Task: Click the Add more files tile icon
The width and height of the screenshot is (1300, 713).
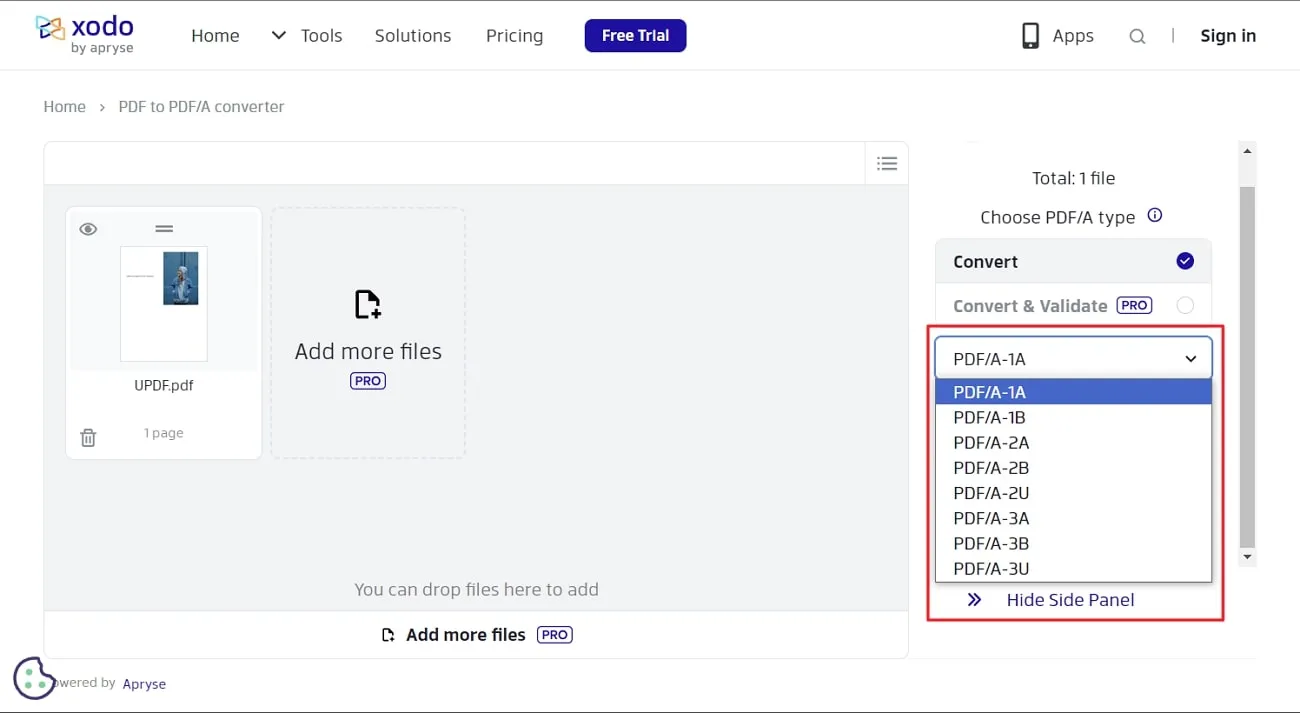Action: (368, 304)
